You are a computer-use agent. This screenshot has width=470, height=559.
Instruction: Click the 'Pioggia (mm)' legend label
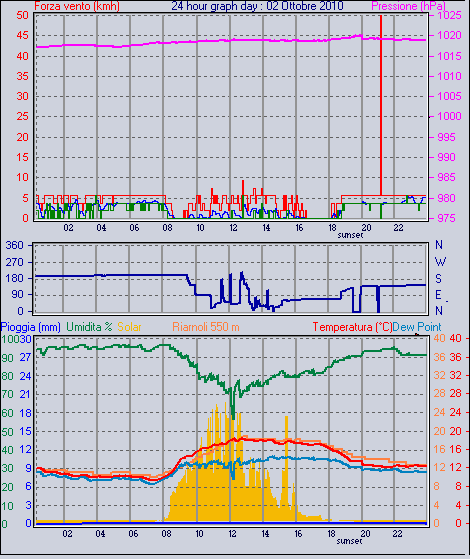pyautogui.click(x=30, y=327)
